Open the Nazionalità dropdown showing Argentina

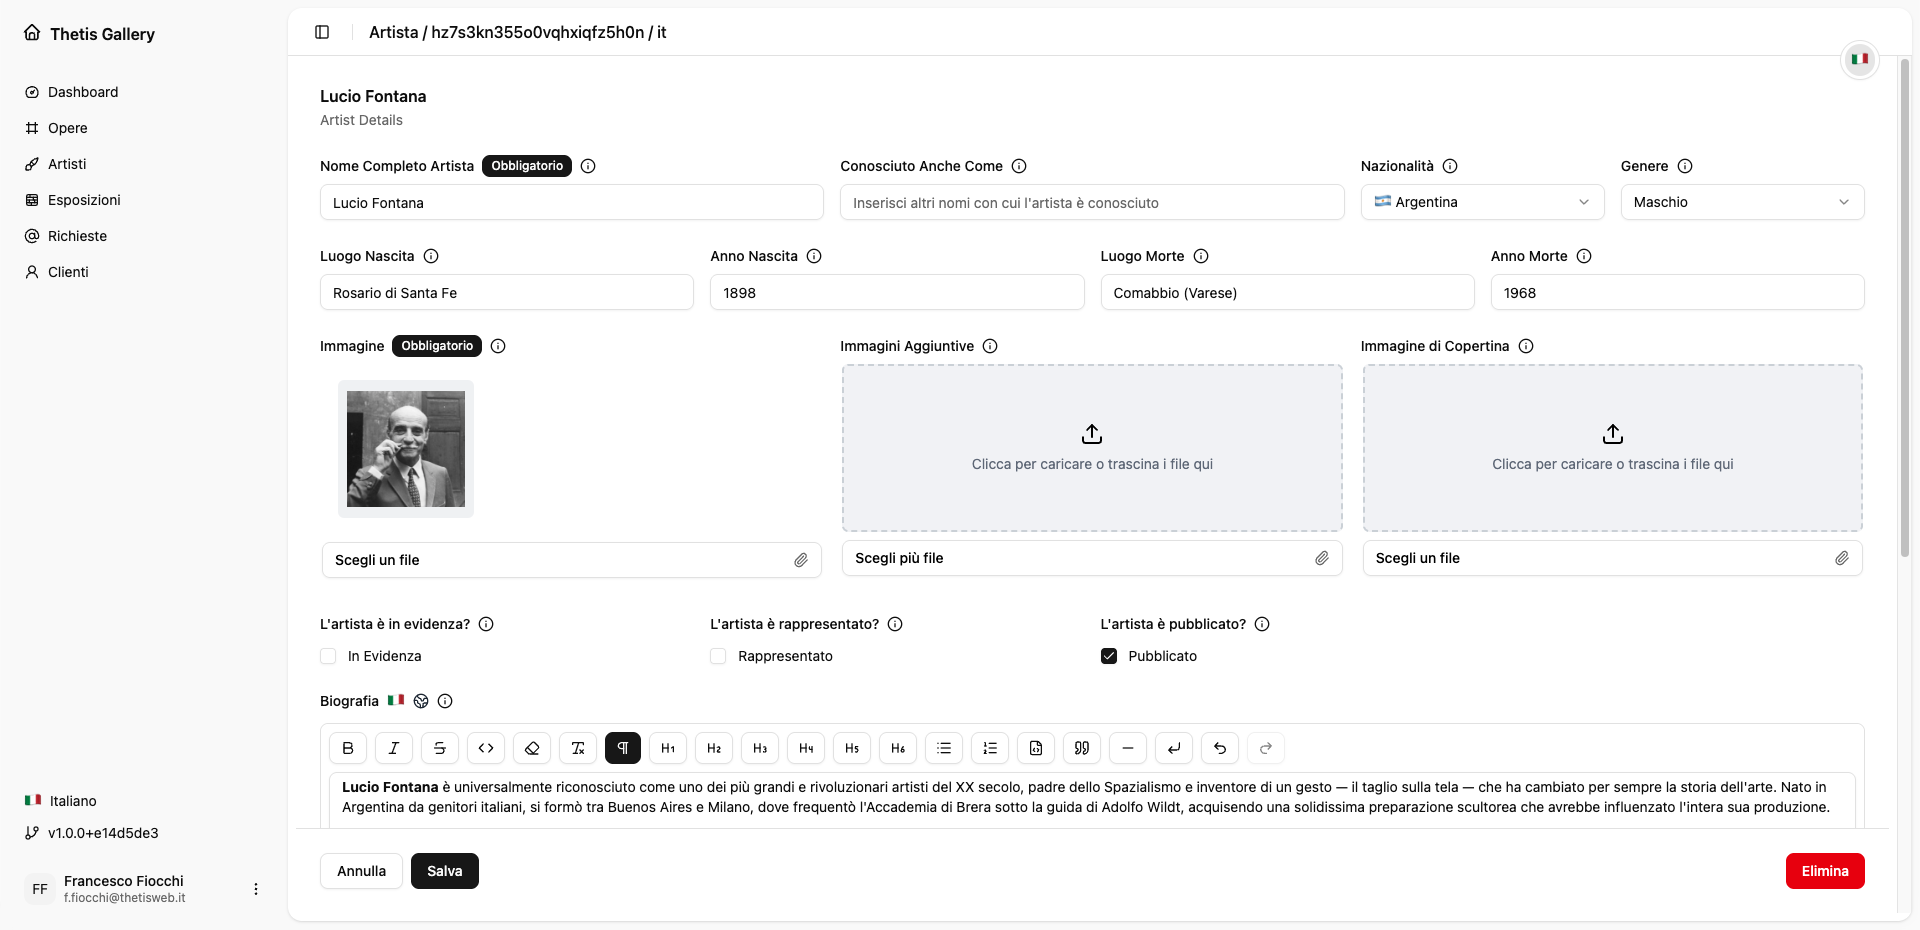(x=1482, y=202)
